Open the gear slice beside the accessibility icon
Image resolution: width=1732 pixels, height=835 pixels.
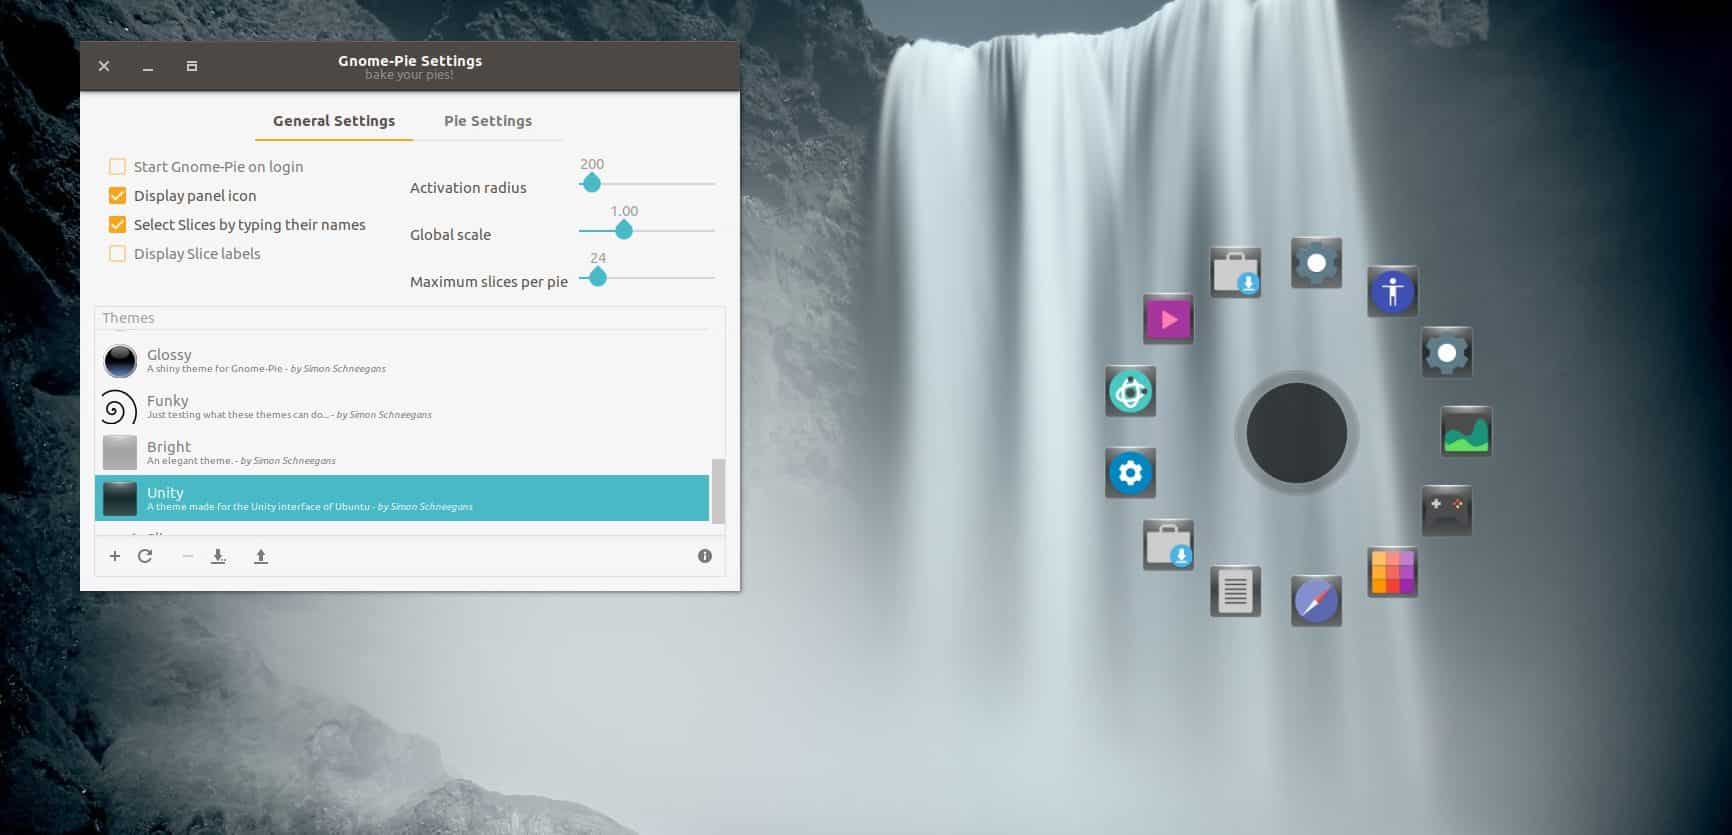coord(1316,263)
